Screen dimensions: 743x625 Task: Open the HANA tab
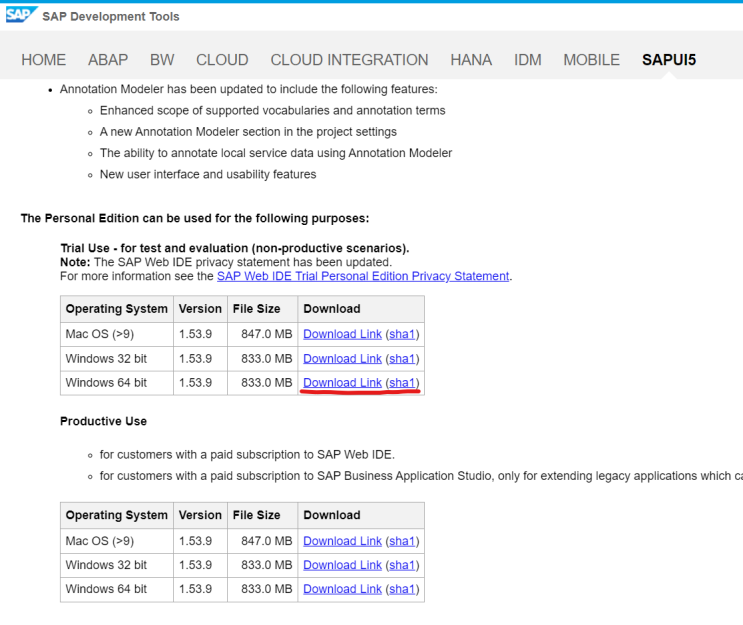(x=471, y=60)
